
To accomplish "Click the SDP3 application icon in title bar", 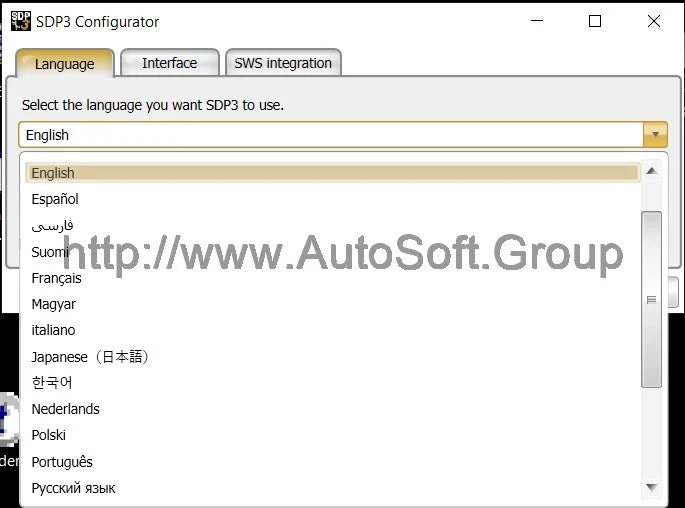I will (x=20, y=21).
